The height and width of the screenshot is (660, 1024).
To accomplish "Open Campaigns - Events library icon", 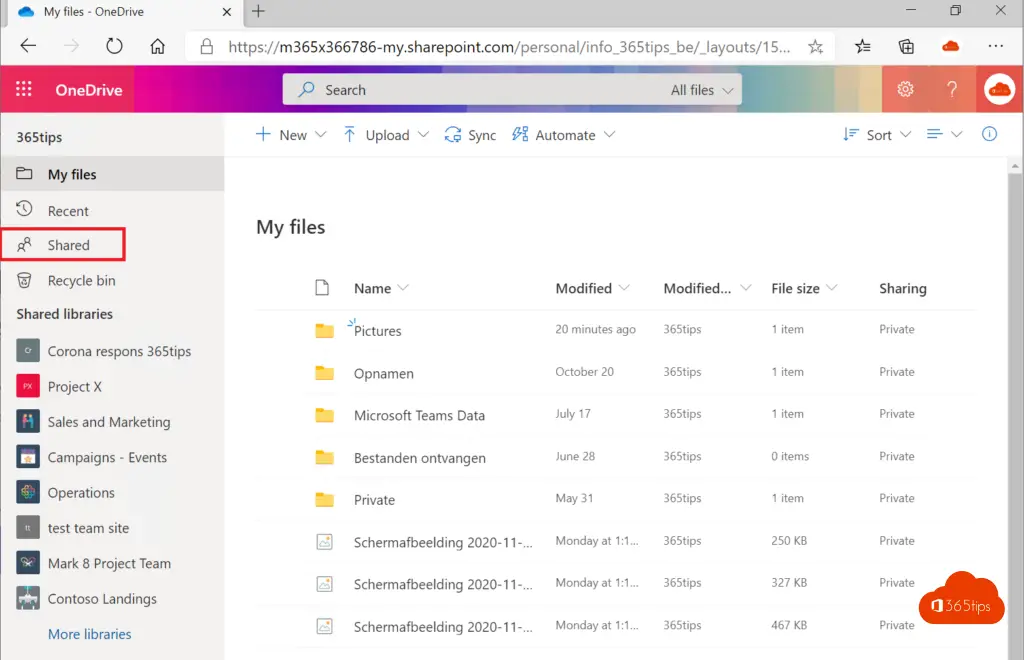I will coord(27,457).
